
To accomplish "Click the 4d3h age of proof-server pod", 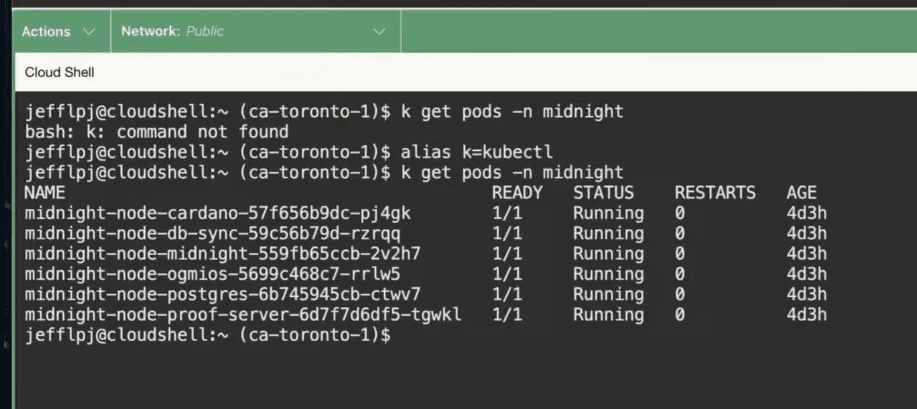I will [807, 315].
